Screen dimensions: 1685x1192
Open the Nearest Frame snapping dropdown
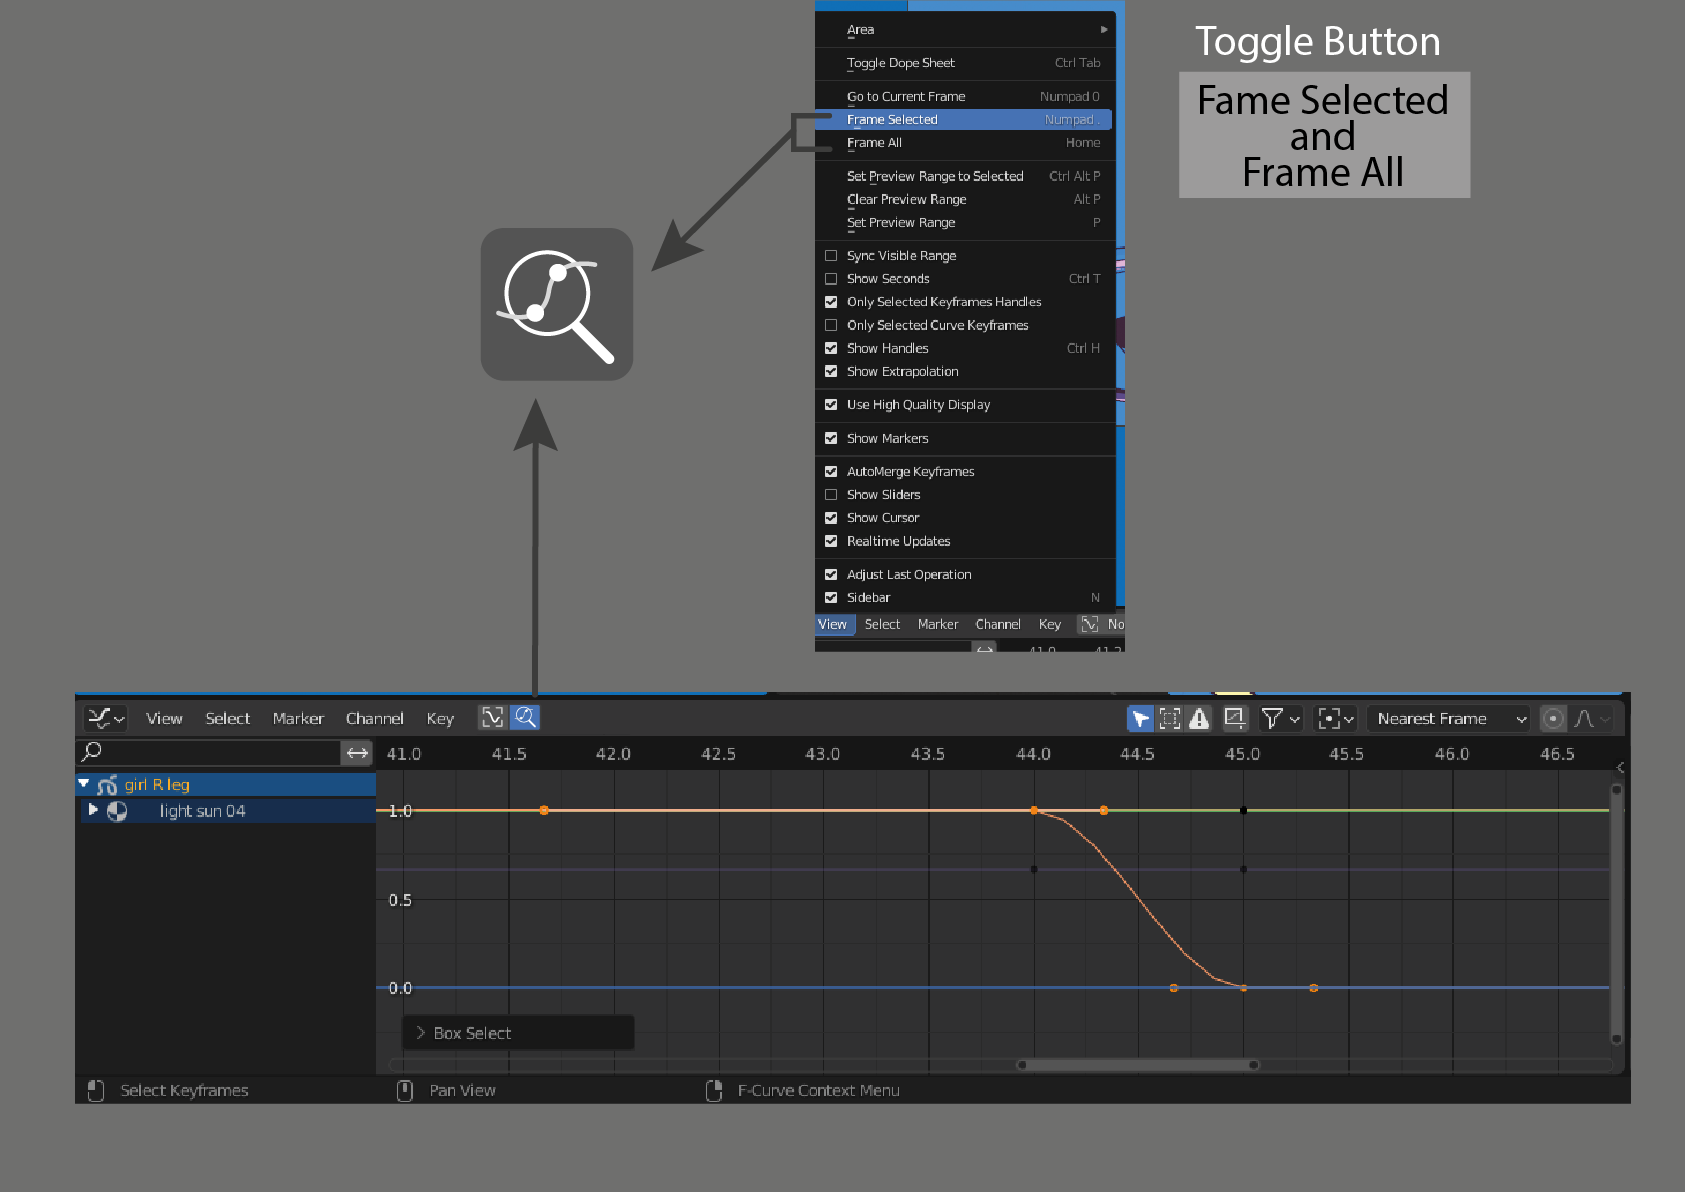click(x=1450, y=718)
